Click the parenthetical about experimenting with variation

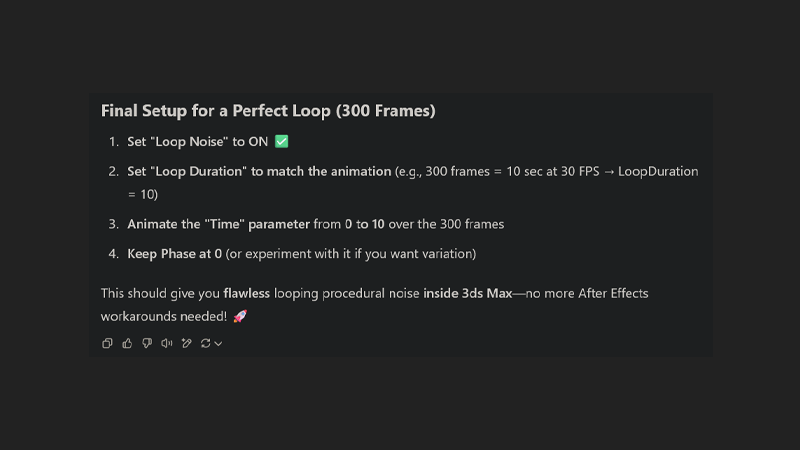(351, 254)
